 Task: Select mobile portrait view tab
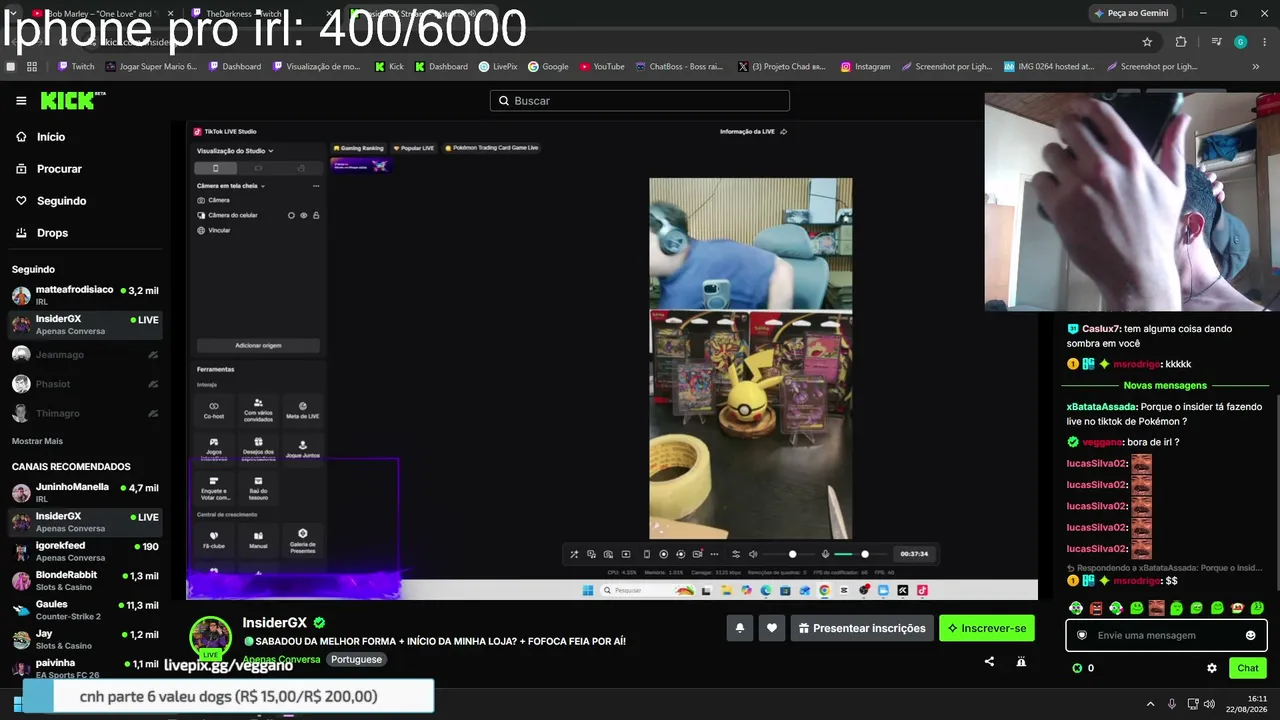215,168
